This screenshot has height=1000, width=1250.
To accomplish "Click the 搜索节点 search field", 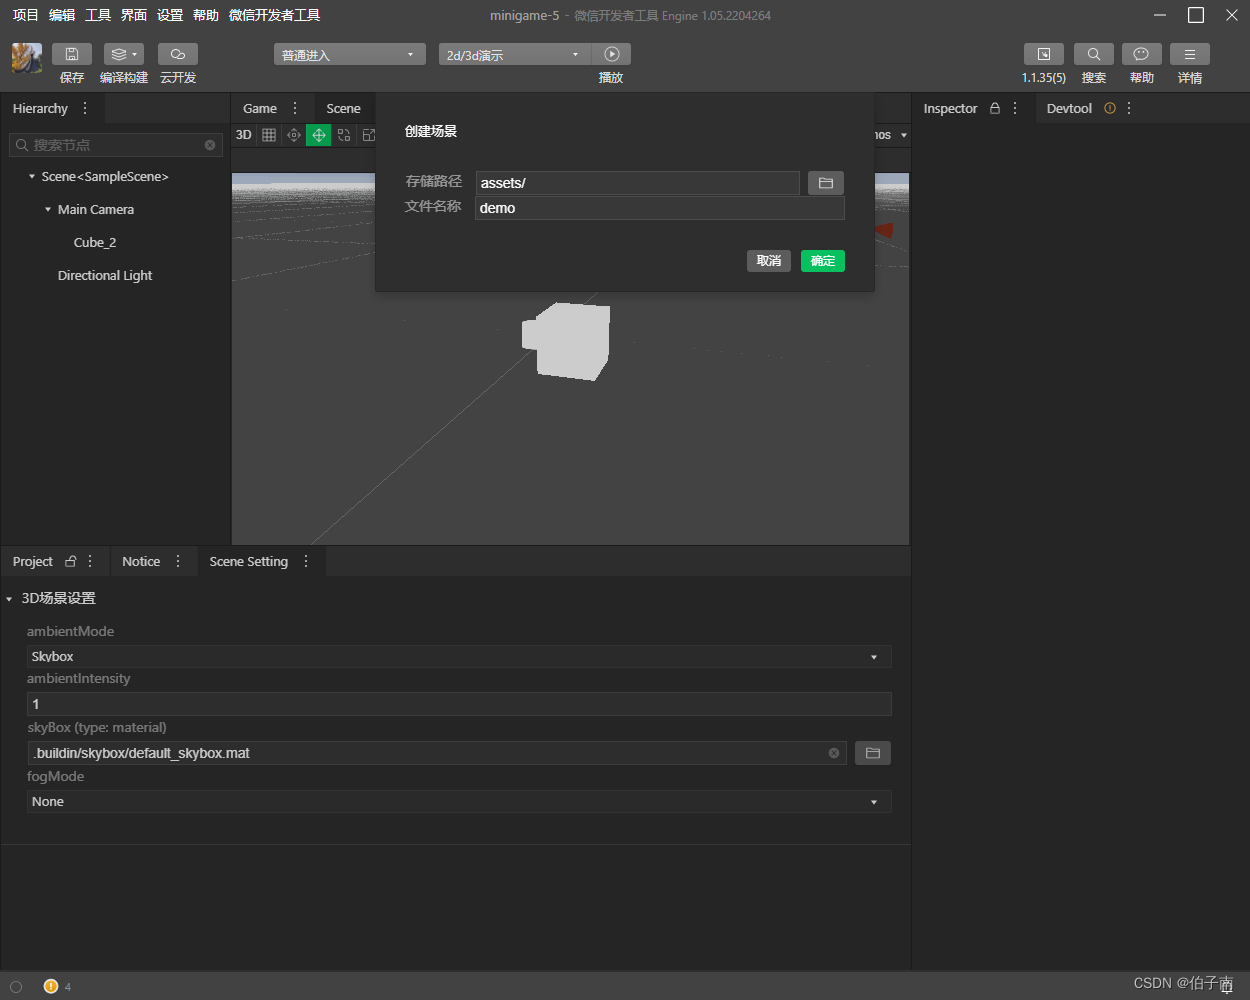I will (x=115, y=145).
